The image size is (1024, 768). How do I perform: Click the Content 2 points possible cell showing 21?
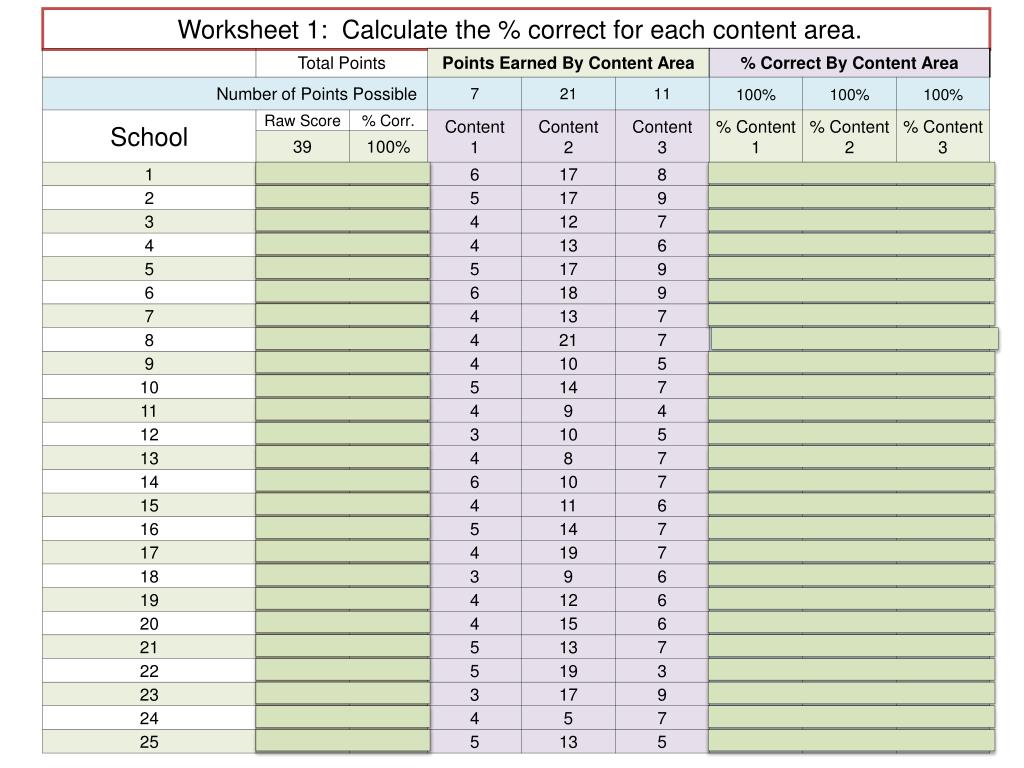pos(568,94)
